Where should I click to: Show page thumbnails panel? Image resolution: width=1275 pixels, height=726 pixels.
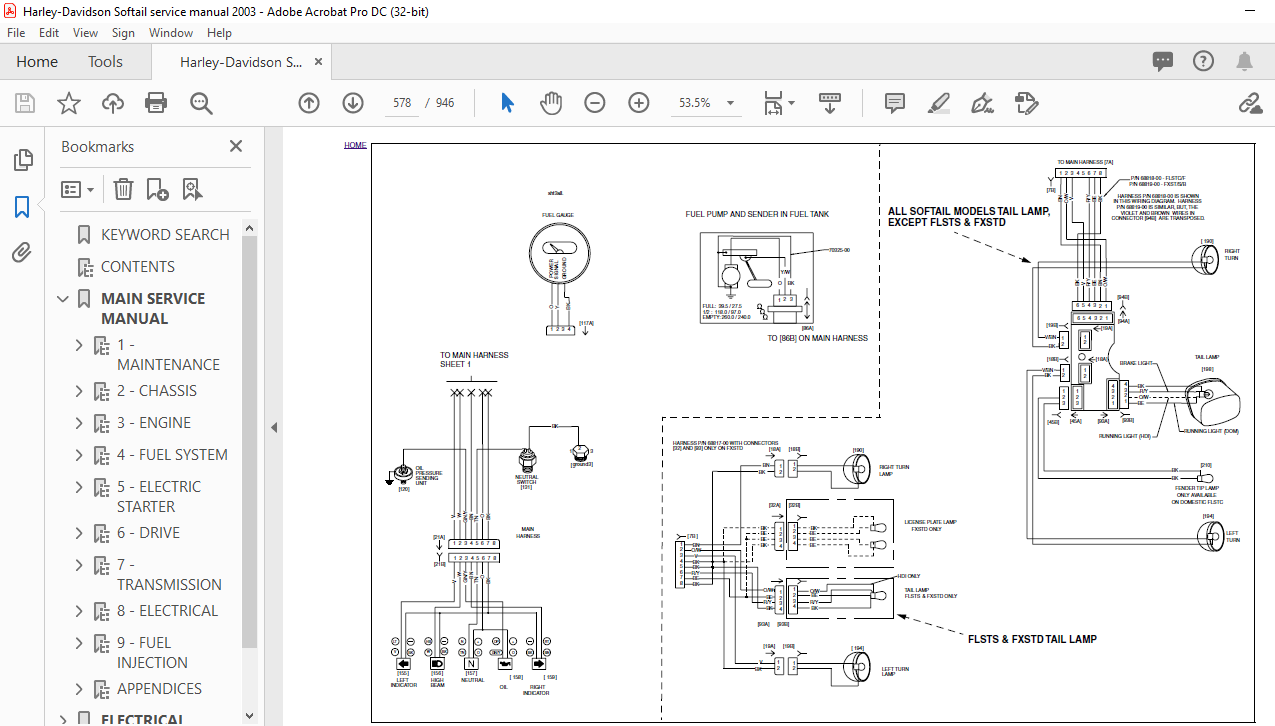(x=22, y=160)
